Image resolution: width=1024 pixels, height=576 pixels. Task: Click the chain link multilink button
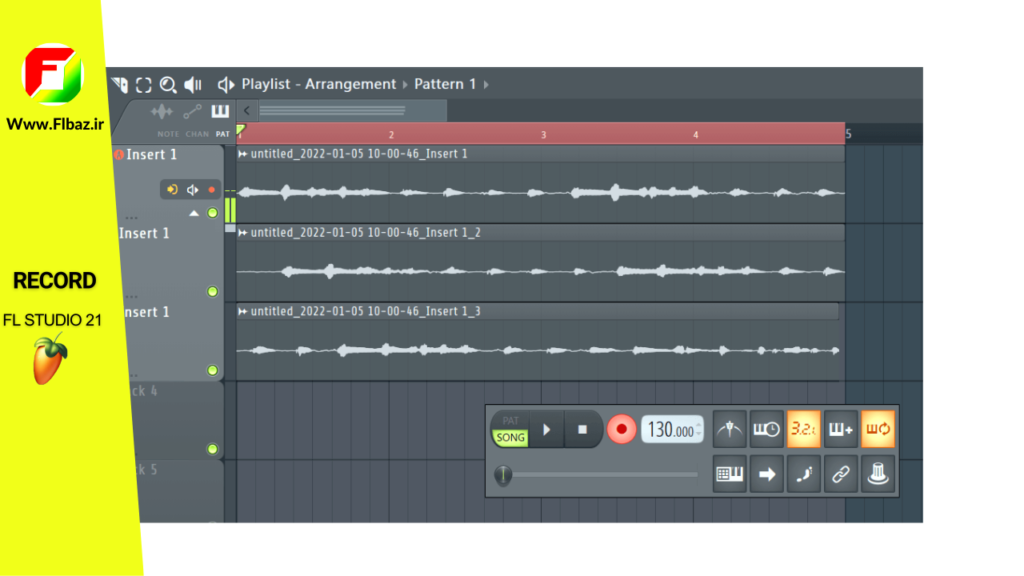(x=840, y=474)
